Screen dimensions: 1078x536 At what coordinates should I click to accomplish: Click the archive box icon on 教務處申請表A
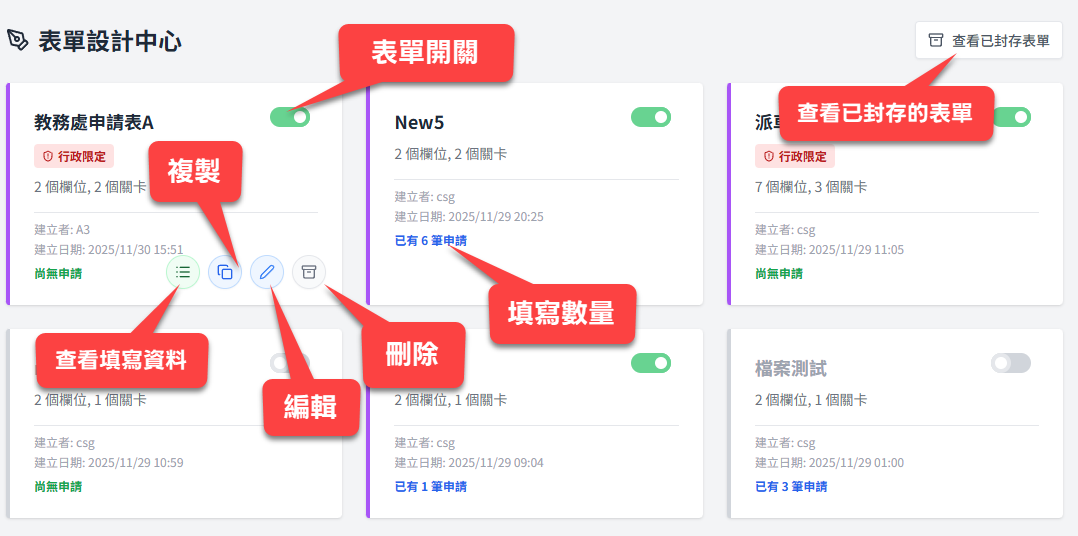tap(309, 272)
